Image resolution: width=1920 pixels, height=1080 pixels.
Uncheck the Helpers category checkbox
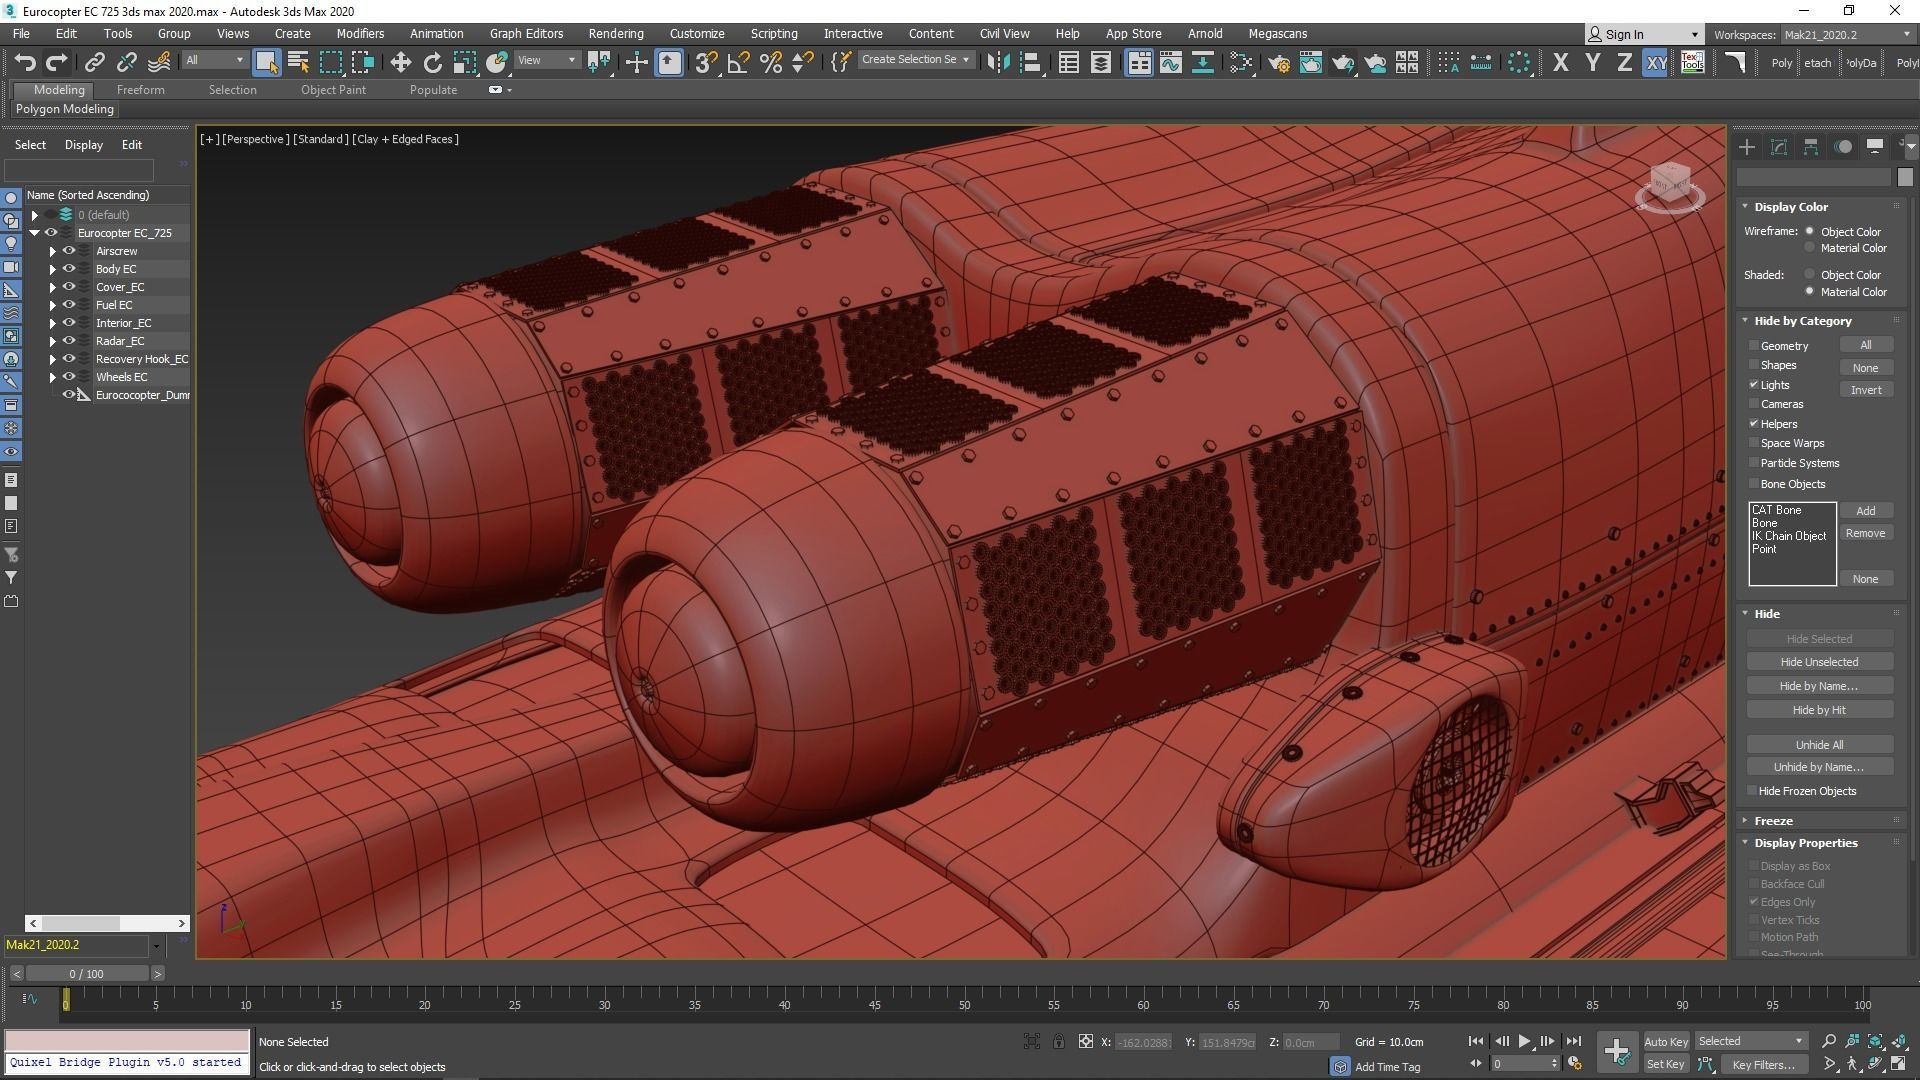(1754, 424)
